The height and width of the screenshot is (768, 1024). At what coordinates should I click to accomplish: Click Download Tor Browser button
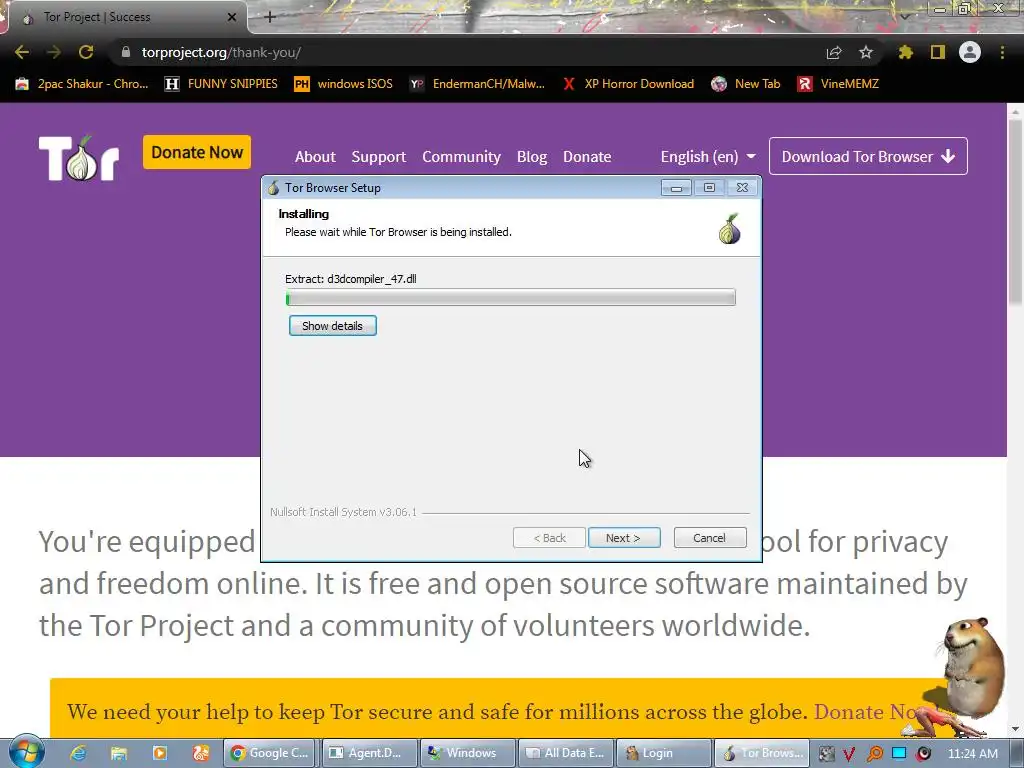(x=868, y=156)
